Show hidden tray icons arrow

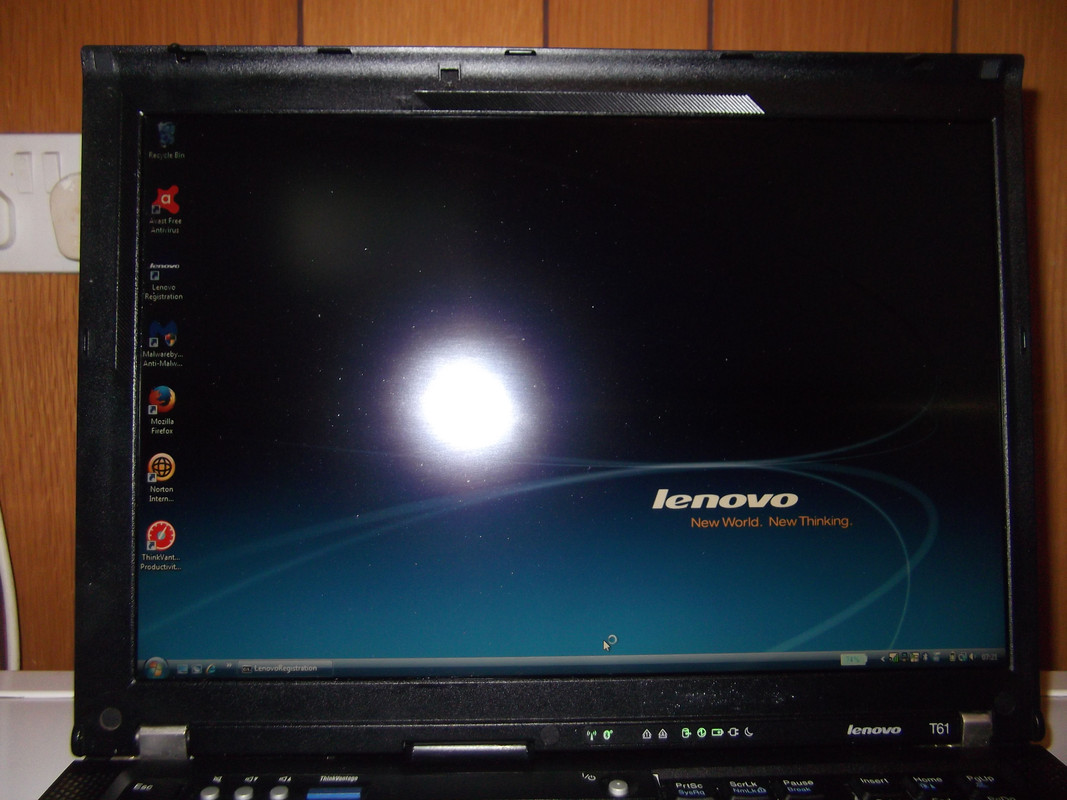pyautogui.click(x=883, y=659)
